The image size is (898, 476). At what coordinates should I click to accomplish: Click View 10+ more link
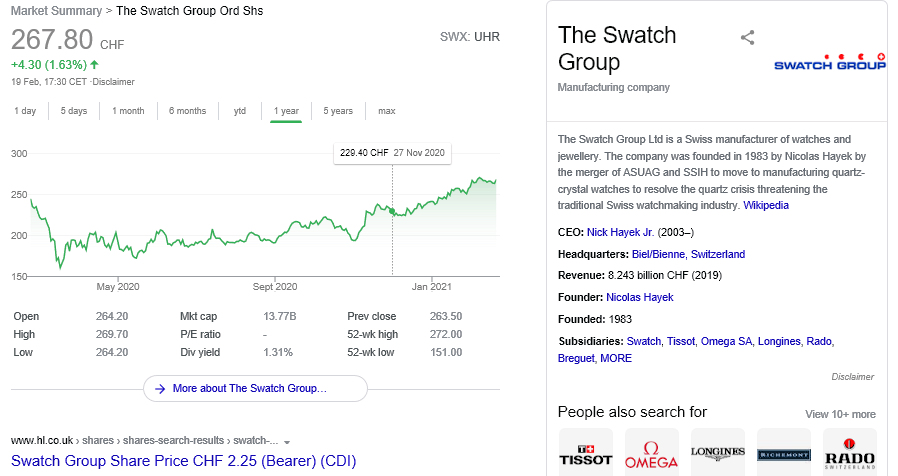coord(840,414)
